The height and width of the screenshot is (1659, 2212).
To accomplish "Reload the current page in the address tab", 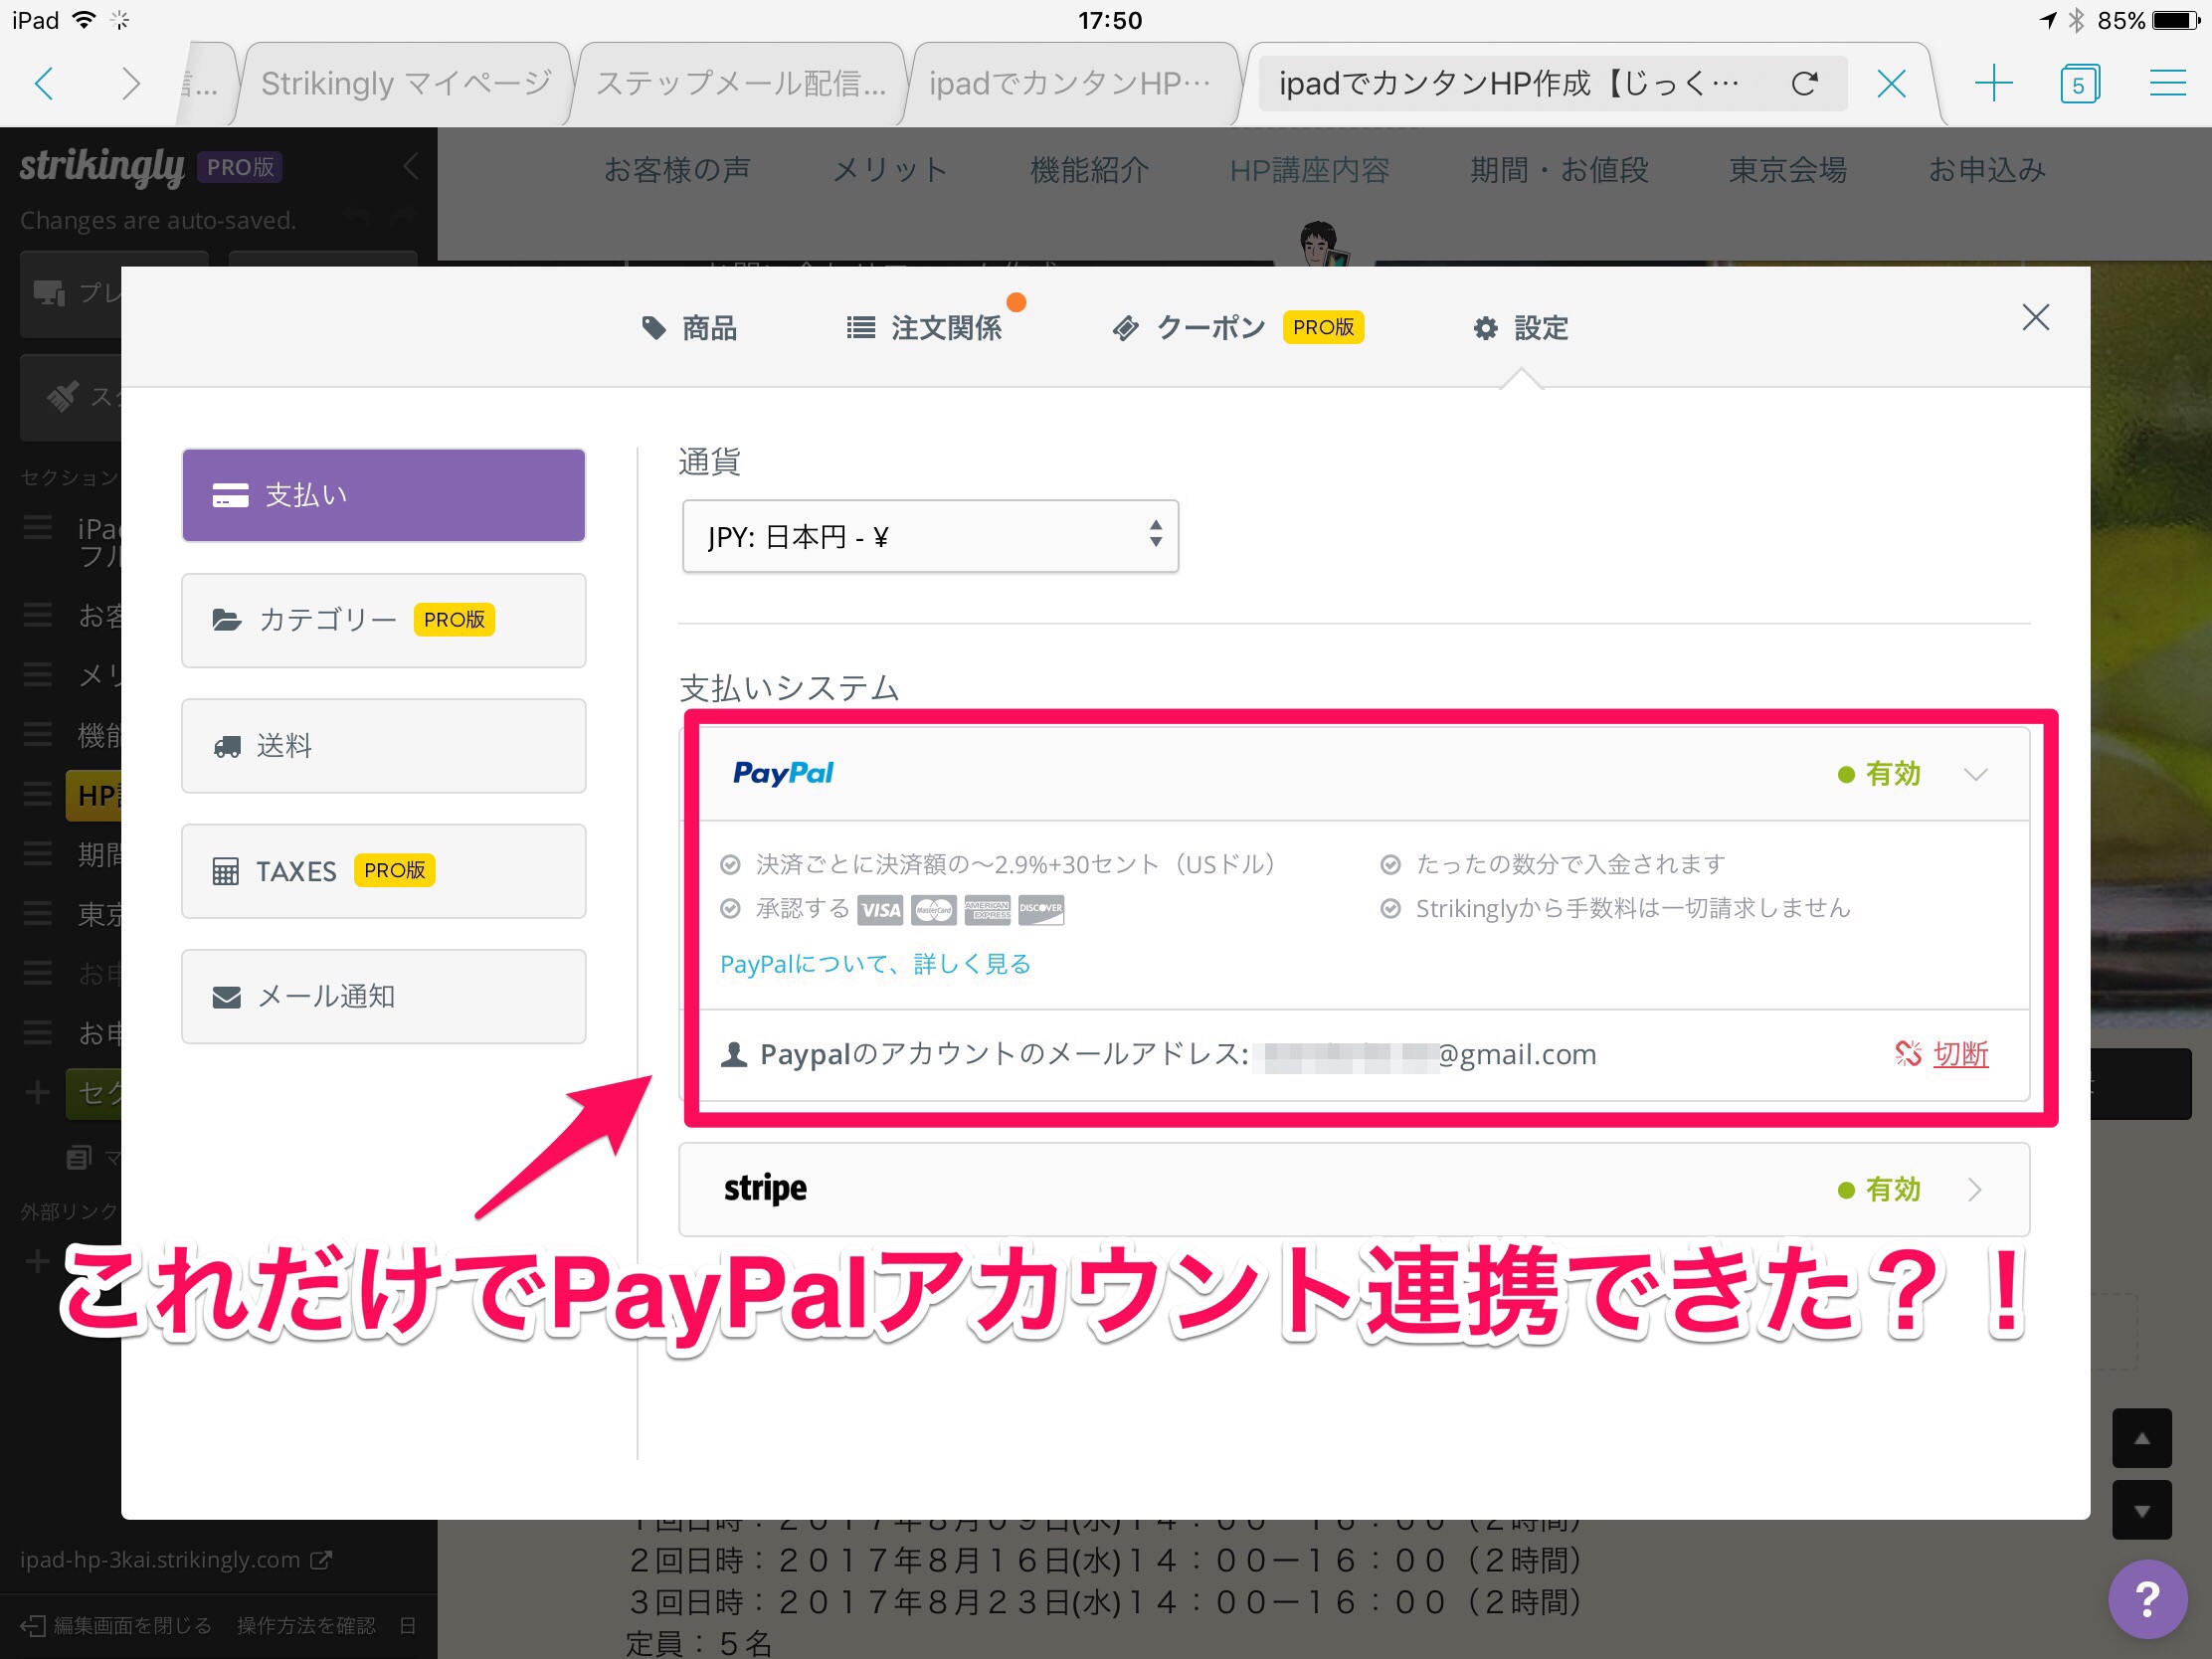I will (x=1804, y=83).
